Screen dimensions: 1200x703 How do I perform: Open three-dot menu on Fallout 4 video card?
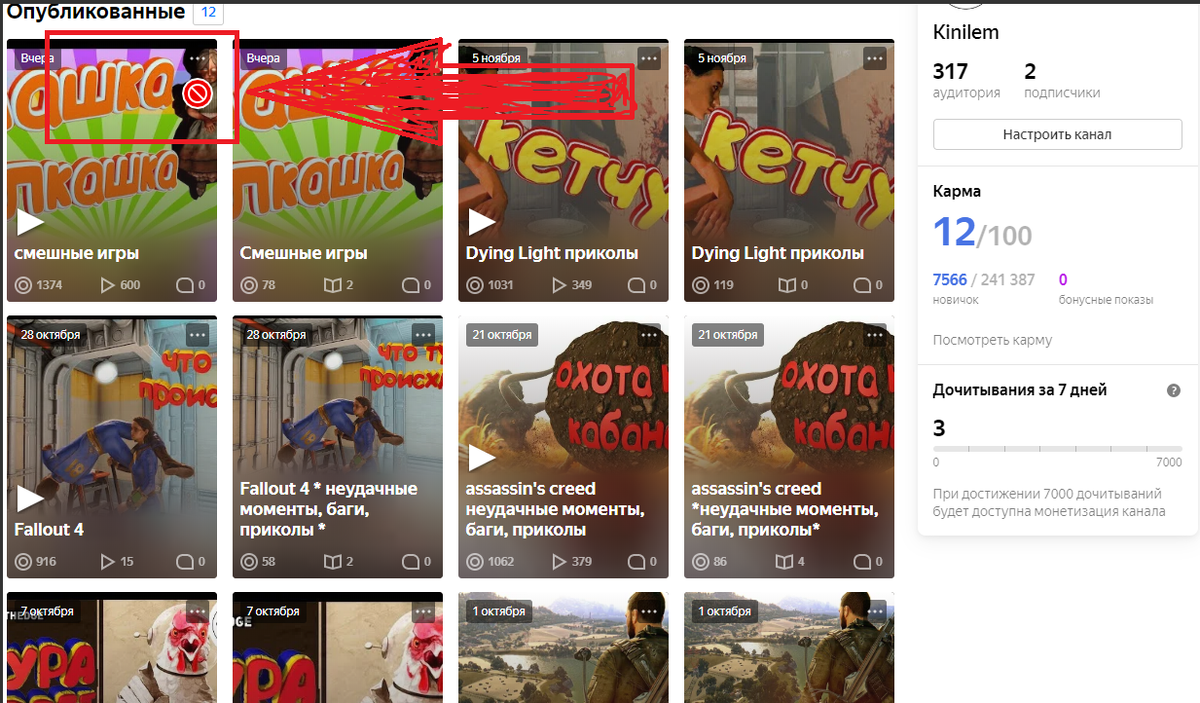[197, 335]
